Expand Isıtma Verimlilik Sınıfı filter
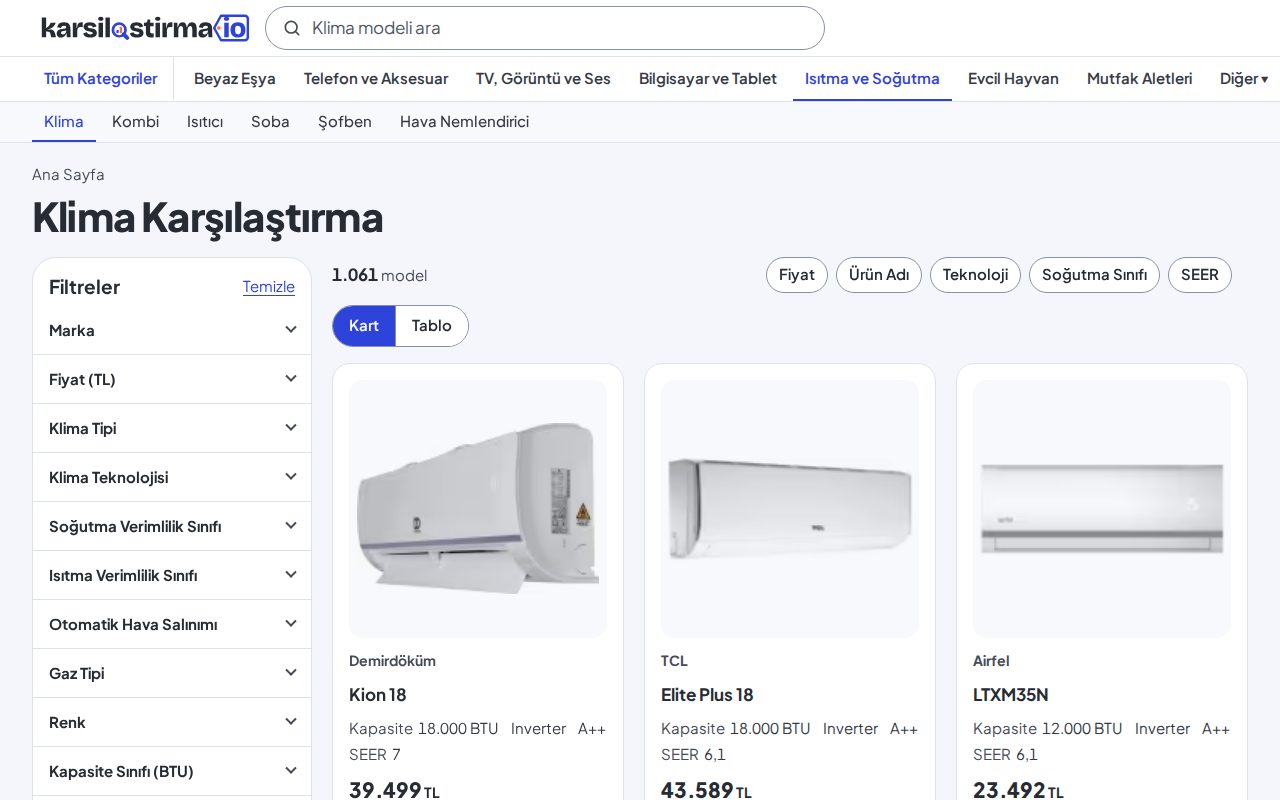The width and height of the screenshot is (1280, 800). (x=172, y=575)
